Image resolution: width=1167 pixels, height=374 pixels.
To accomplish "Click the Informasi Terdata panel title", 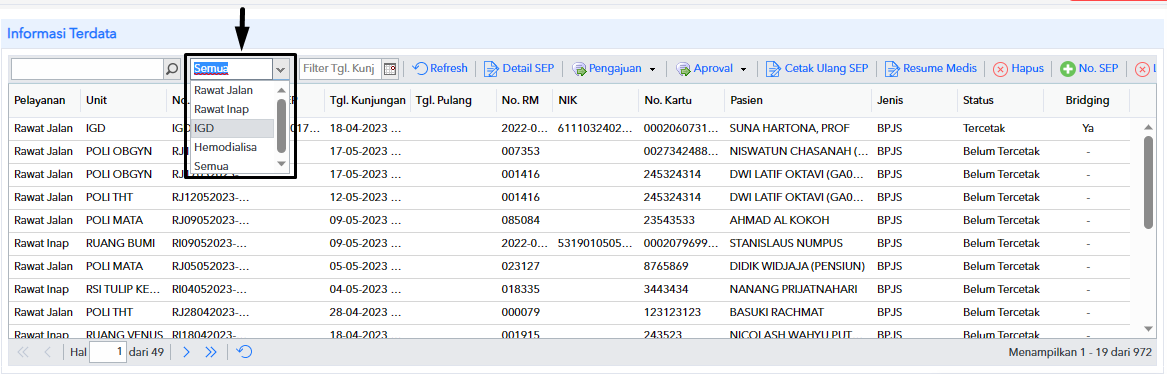I will point(62,33).
